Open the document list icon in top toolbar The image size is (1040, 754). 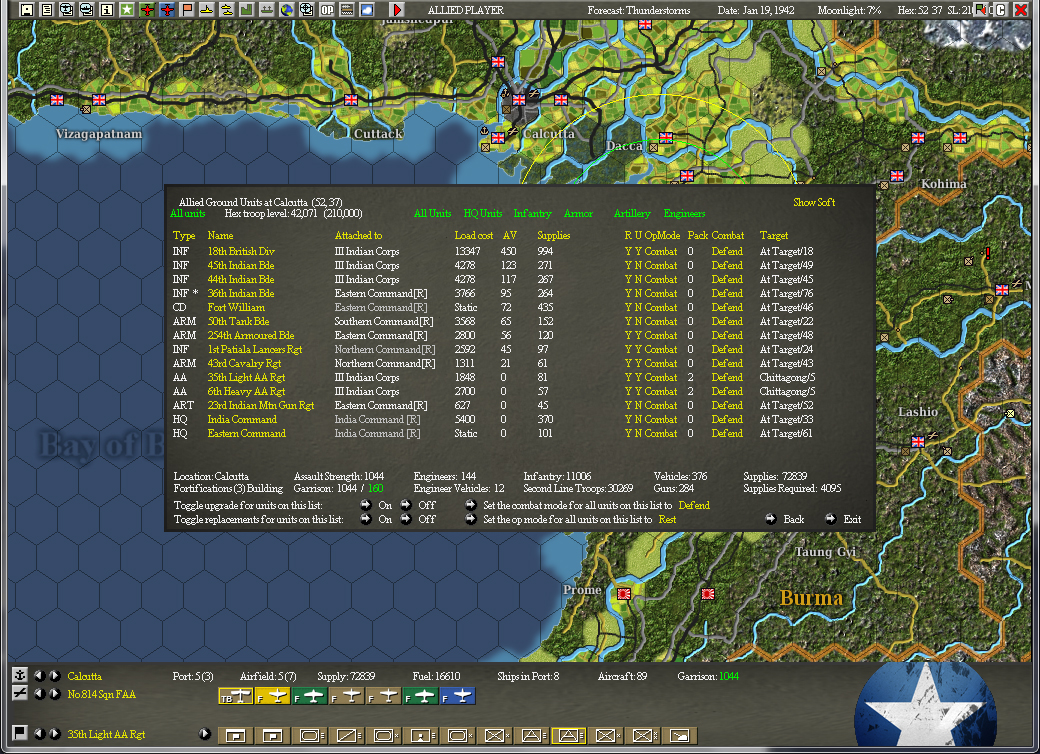point(46,10)
